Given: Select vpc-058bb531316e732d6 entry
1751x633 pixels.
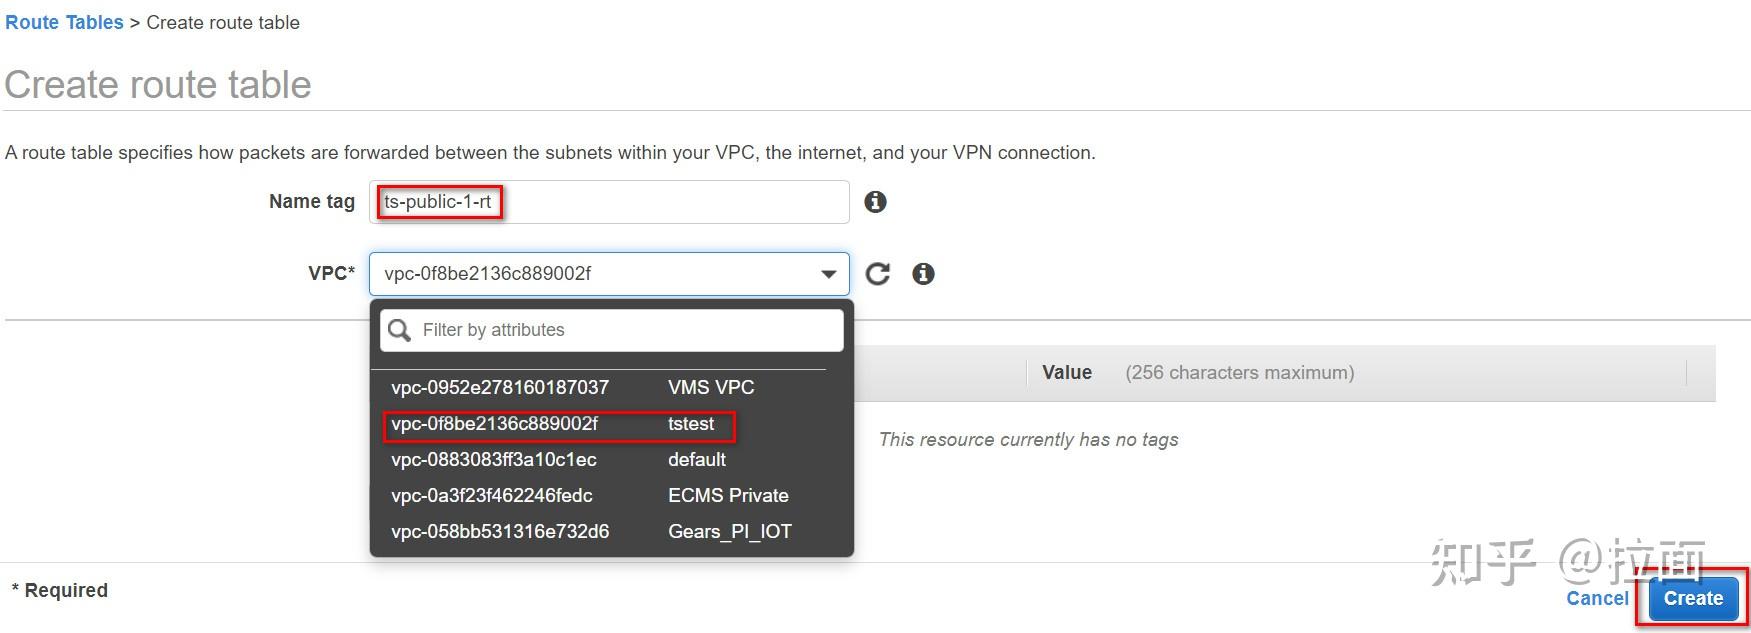Looking at the screenshot, I should click(x=499, y=531).
